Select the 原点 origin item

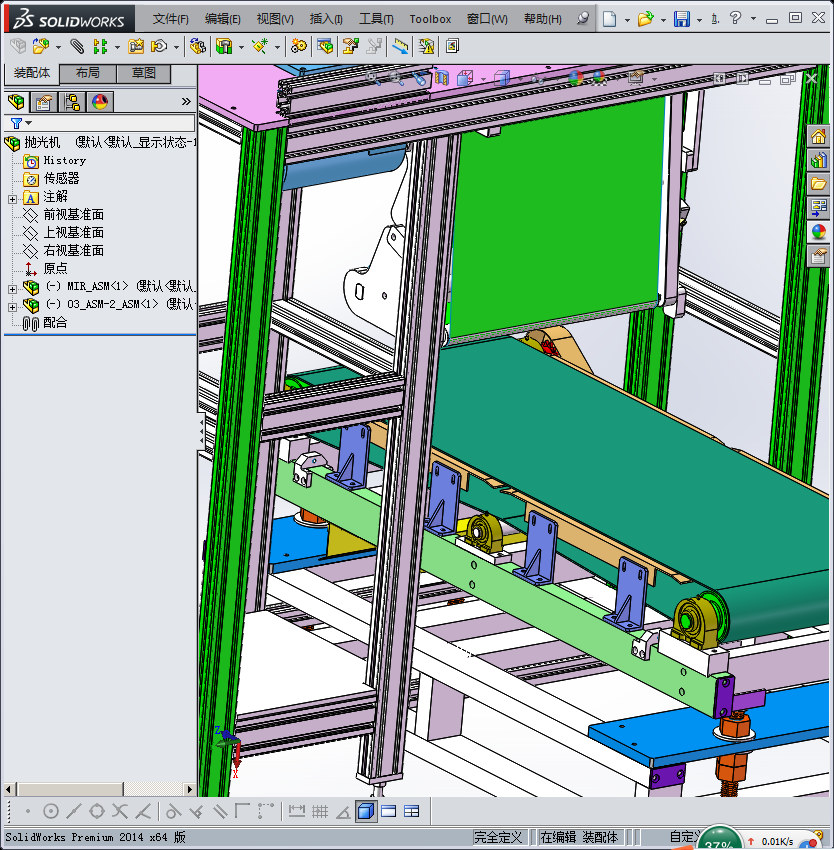point(55,268)
